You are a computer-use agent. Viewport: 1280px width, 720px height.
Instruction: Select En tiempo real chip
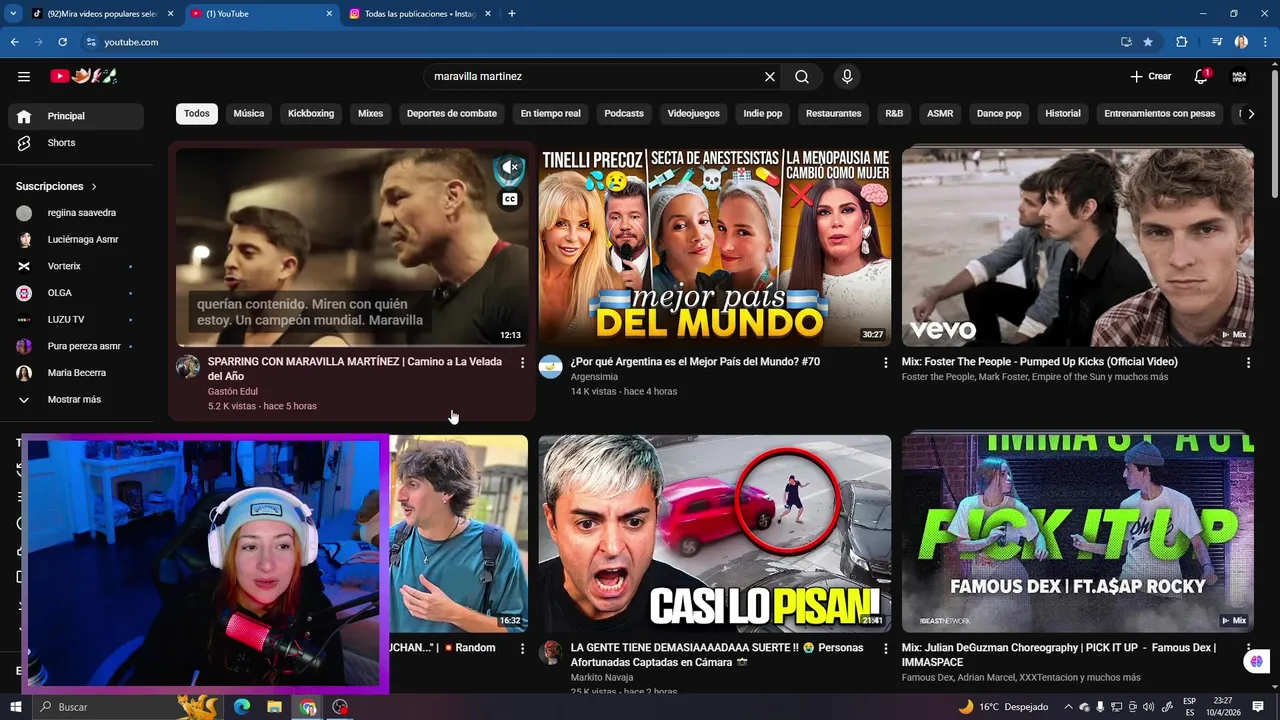click(x=550, y=114)
